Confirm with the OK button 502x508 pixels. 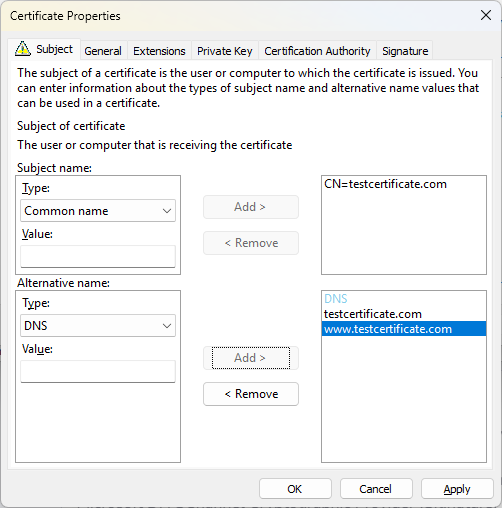click(295, 489)
